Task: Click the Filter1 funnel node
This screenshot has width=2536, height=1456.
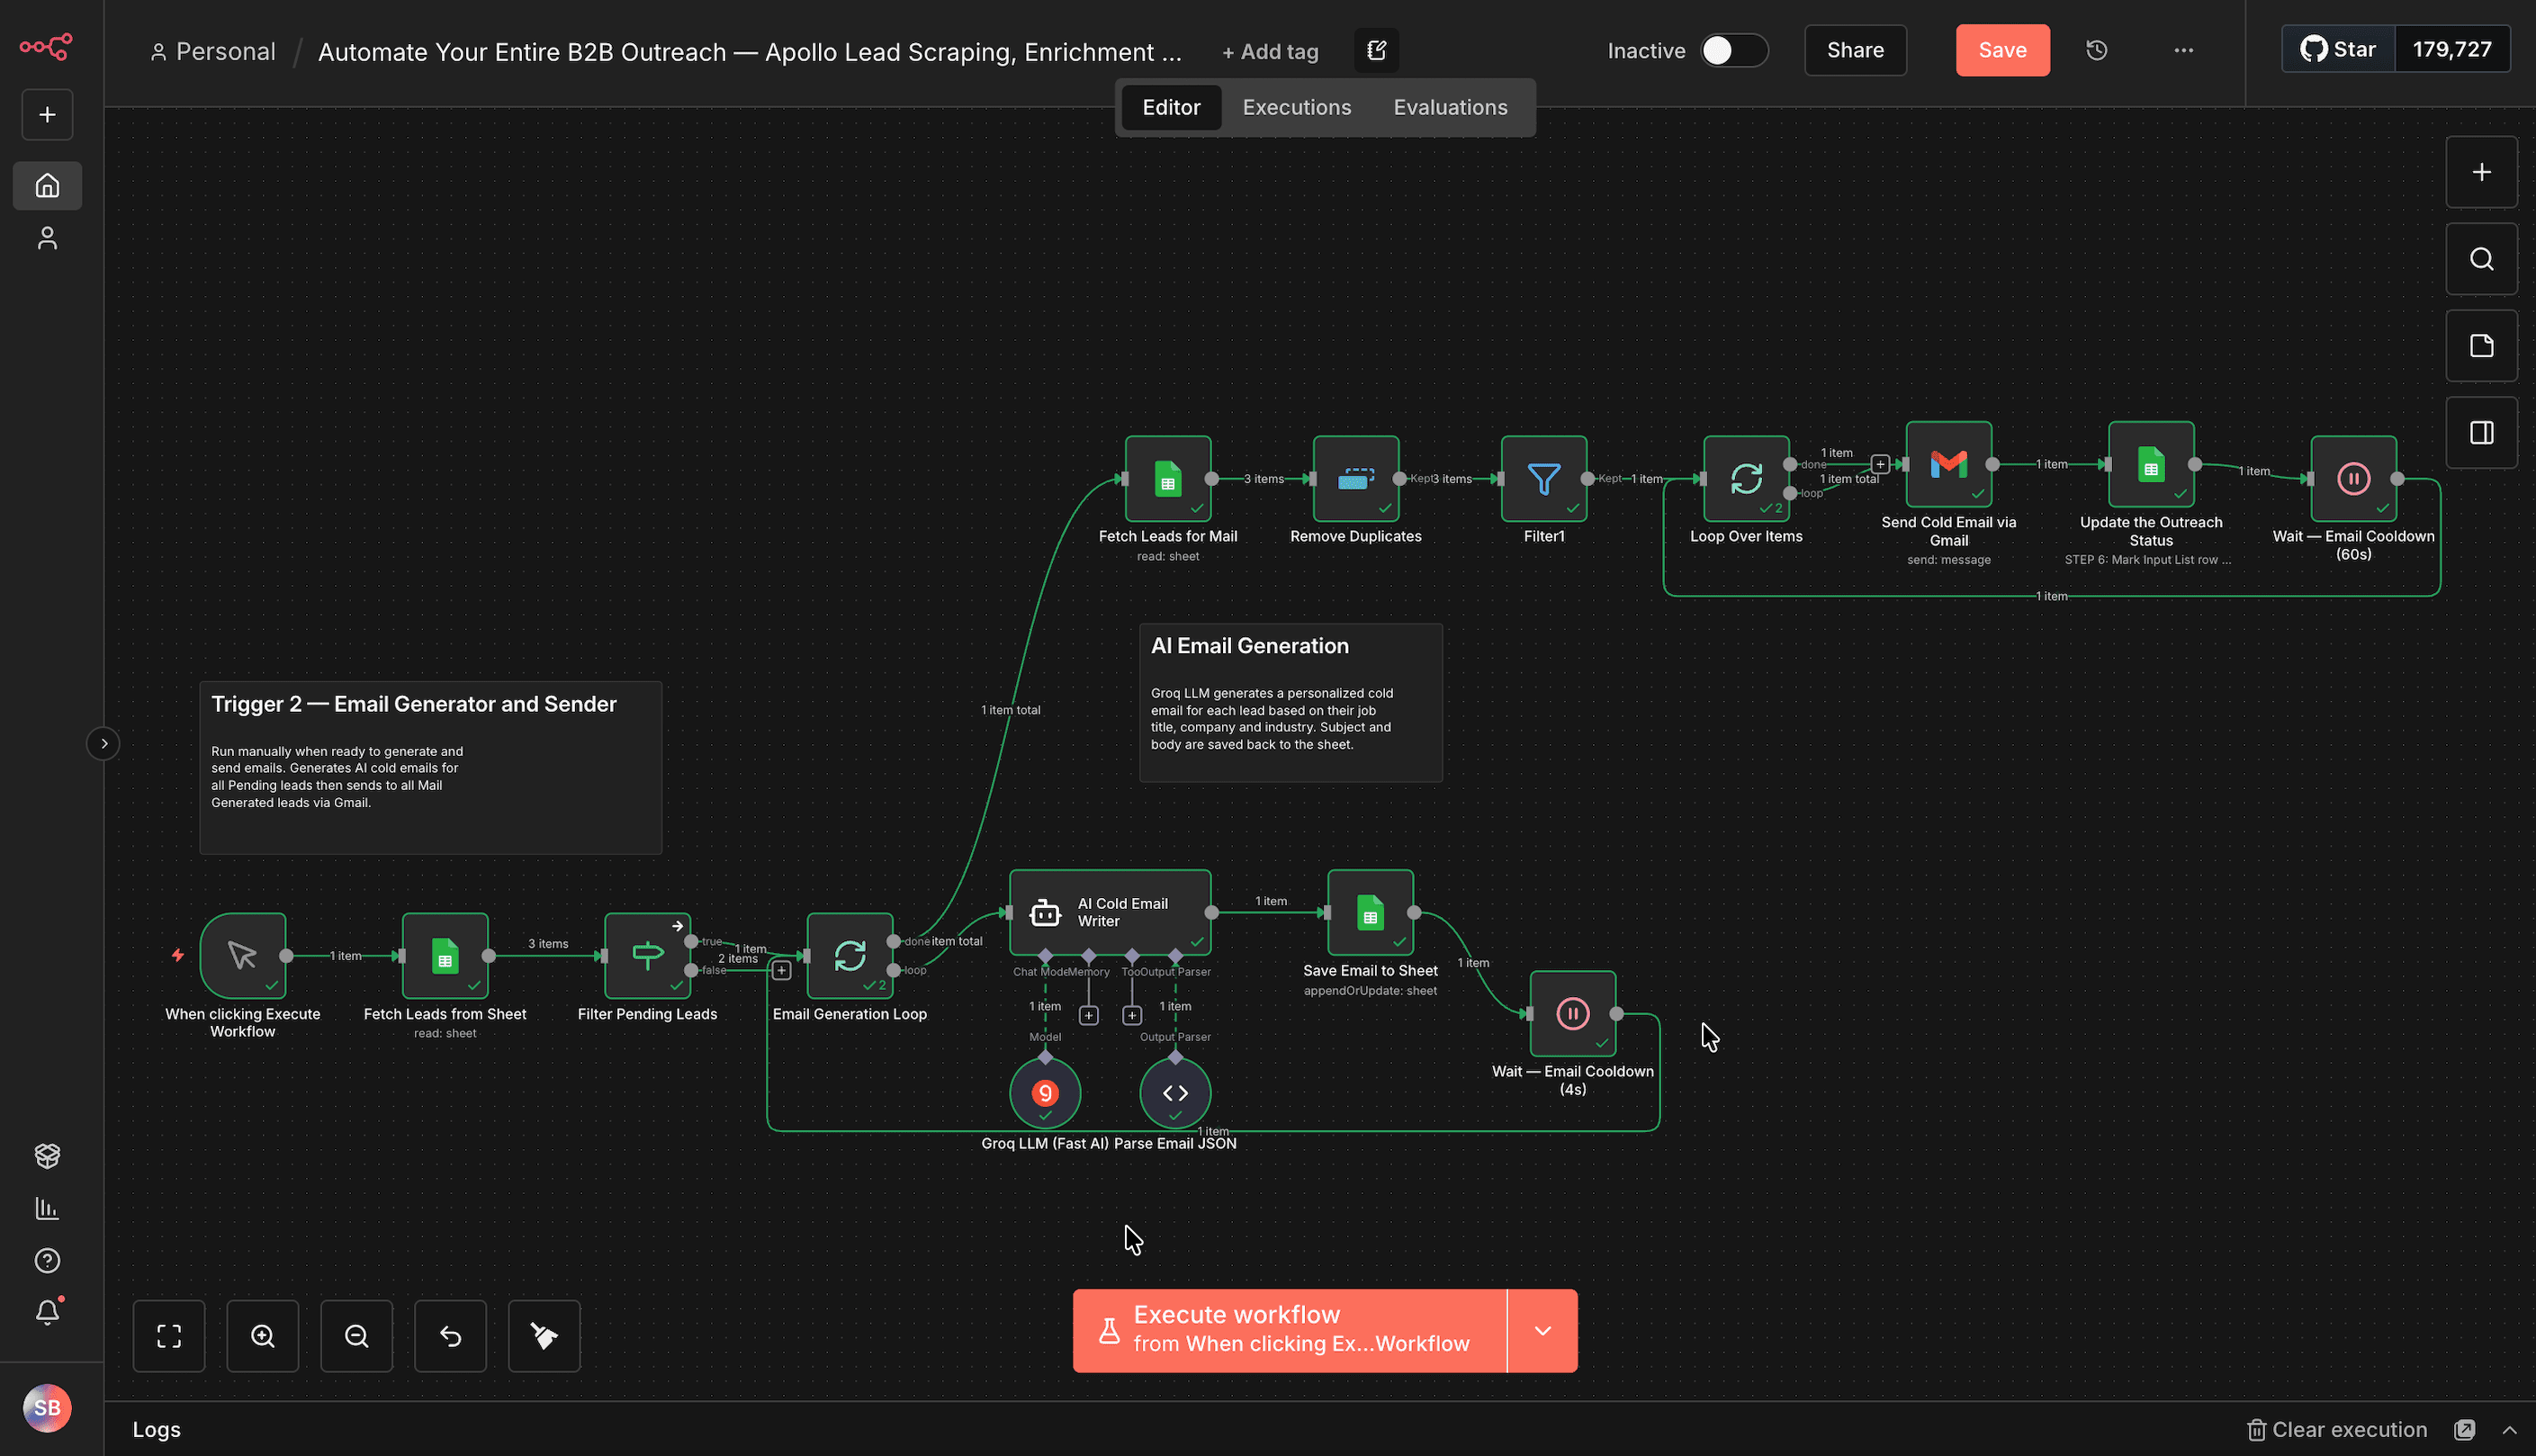Action: (x=1543, y=478)
